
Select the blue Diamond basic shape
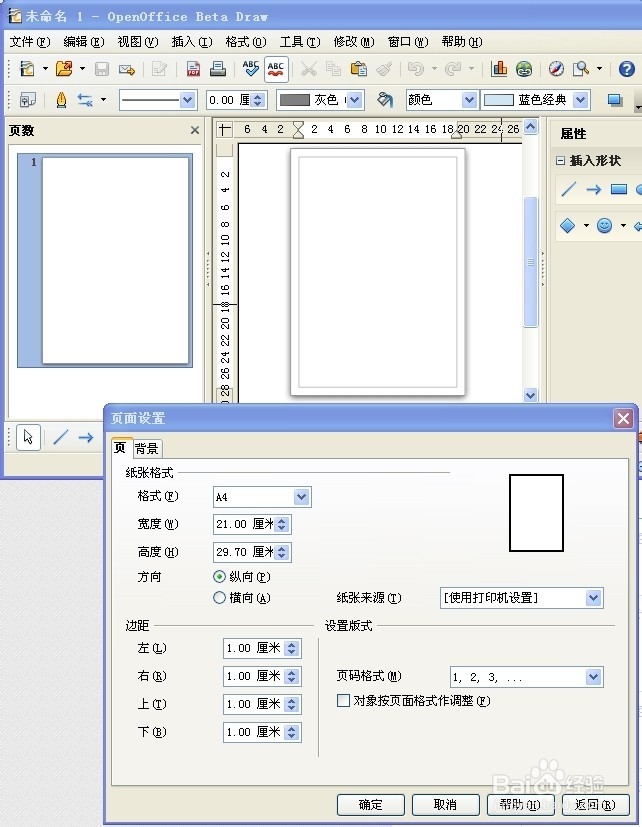(568, 226)
